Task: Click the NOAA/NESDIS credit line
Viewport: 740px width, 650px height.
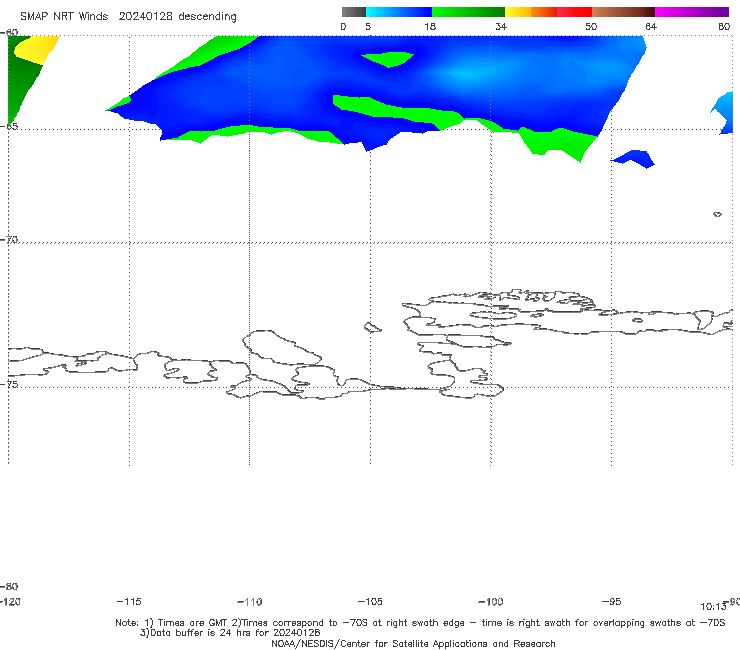Action: pyautogui.click(x=413, y=643)
